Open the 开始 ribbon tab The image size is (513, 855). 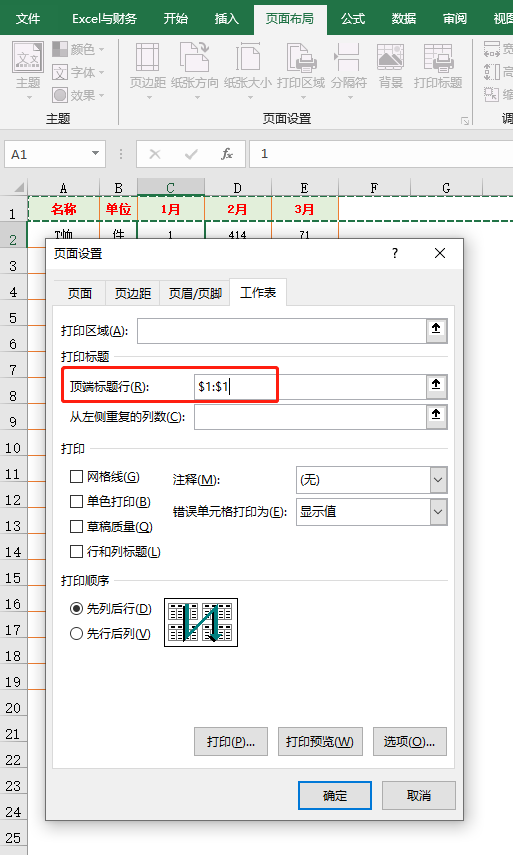[176, 19]
